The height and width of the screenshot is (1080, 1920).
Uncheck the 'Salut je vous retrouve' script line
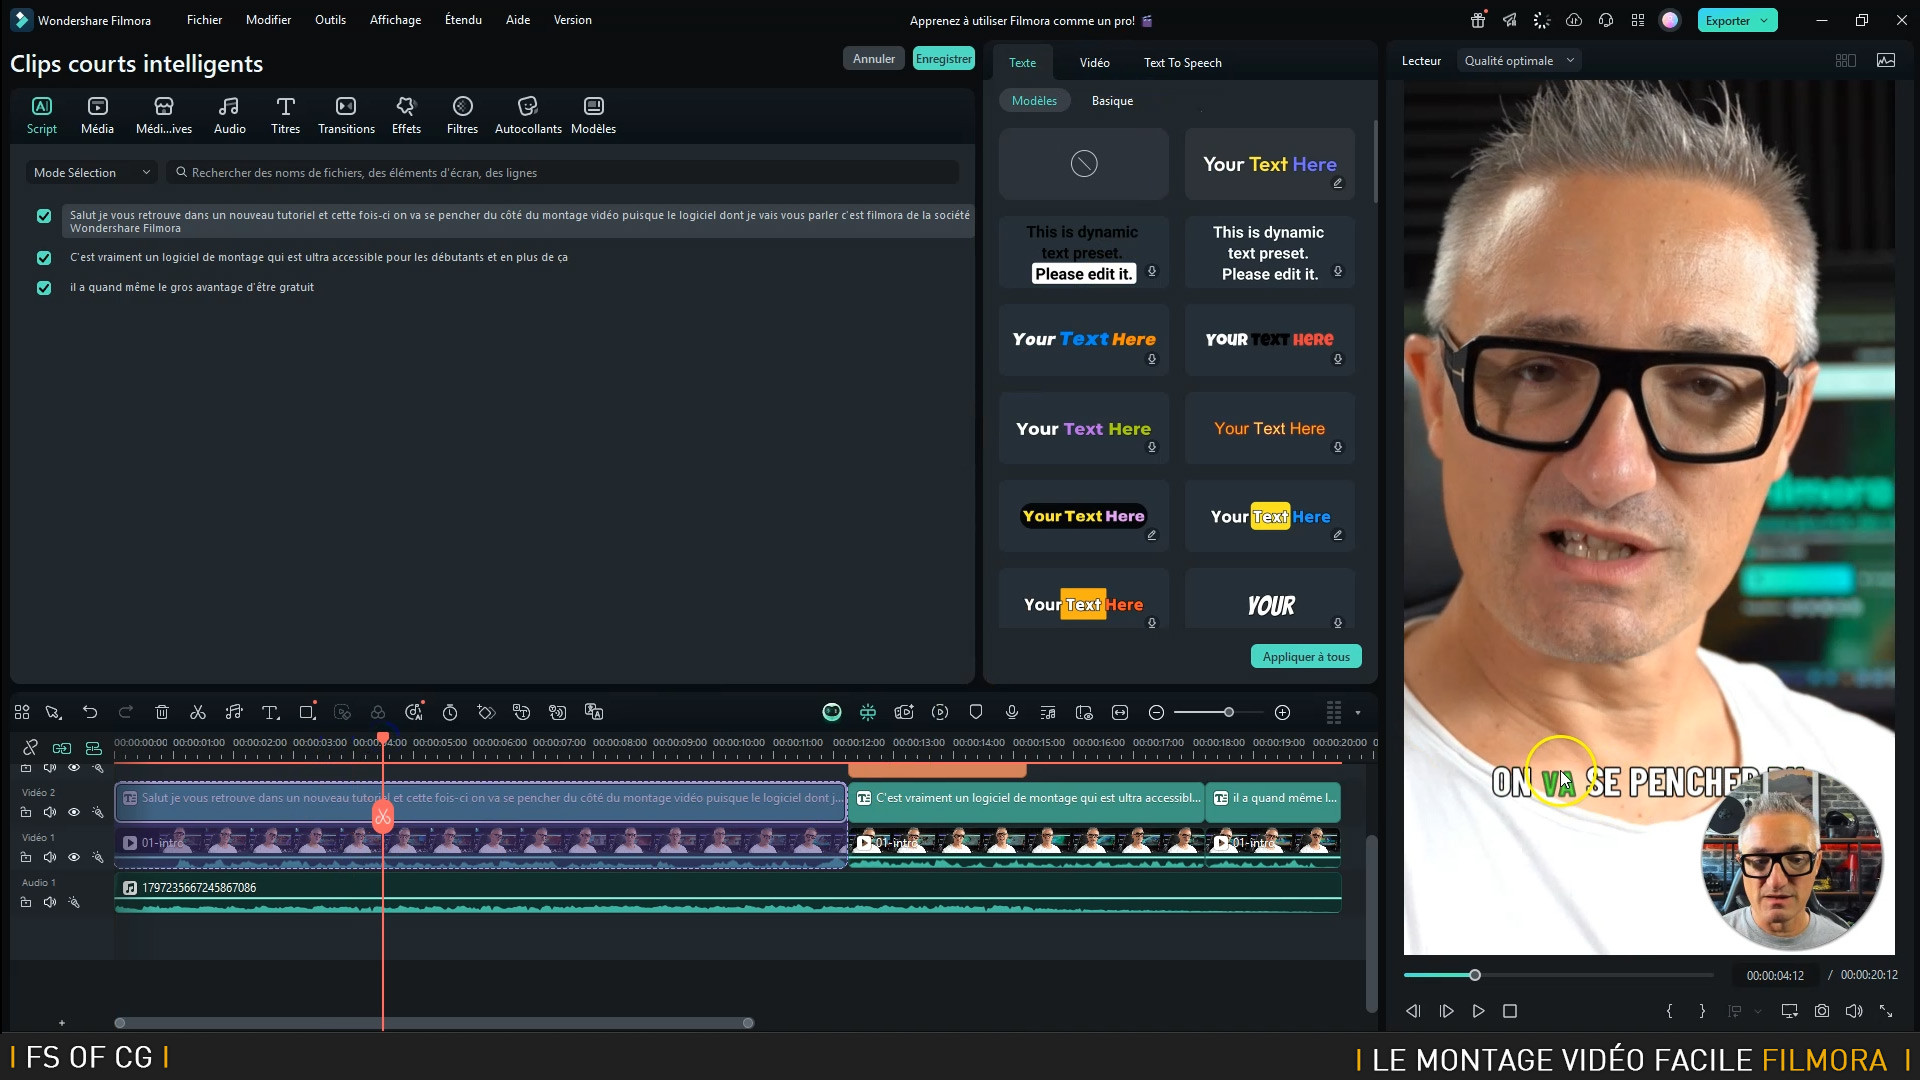[x=44, y=216]
